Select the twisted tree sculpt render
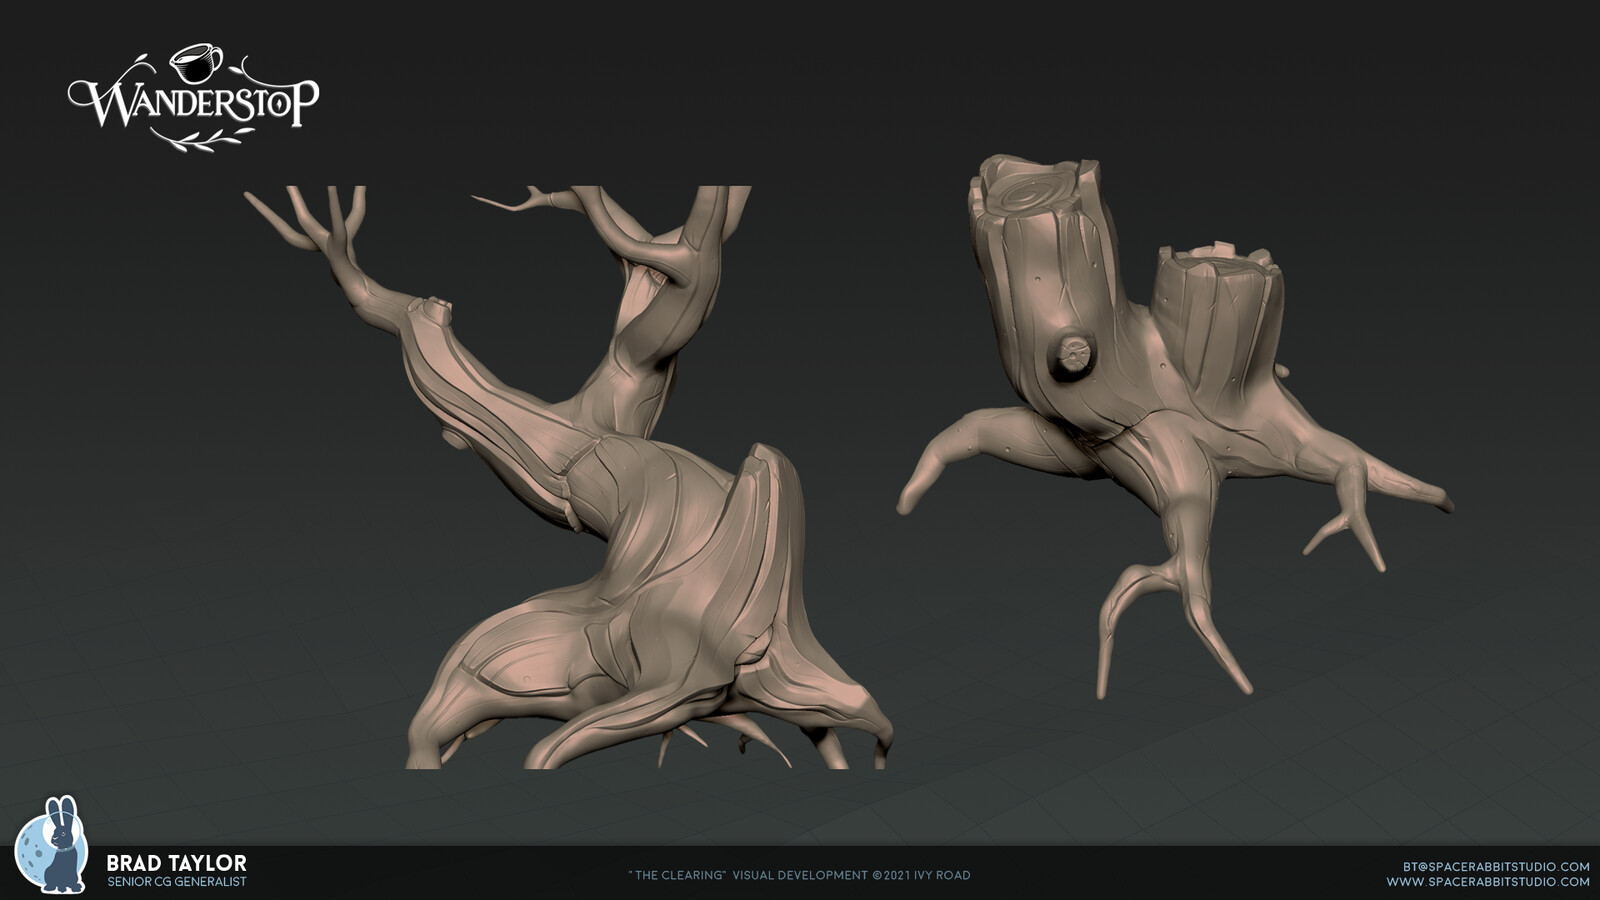The image size is (1600, 900). point(568,477)
